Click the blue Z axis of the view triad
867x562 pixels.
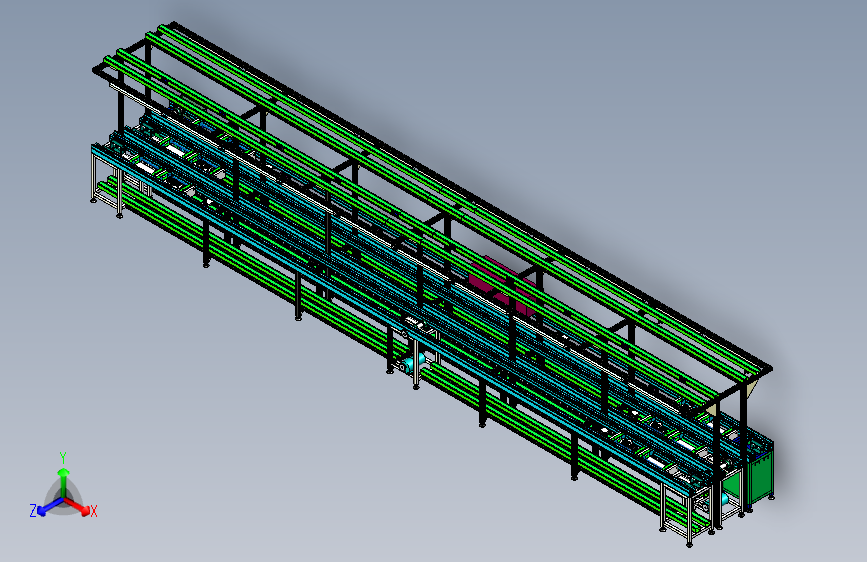coord(49,507)
